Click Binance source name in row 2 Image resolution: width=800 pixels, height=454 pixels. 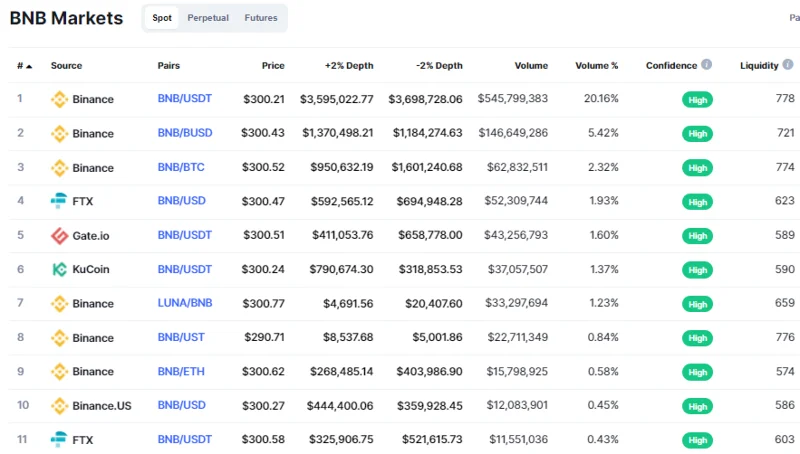(93, 134)
